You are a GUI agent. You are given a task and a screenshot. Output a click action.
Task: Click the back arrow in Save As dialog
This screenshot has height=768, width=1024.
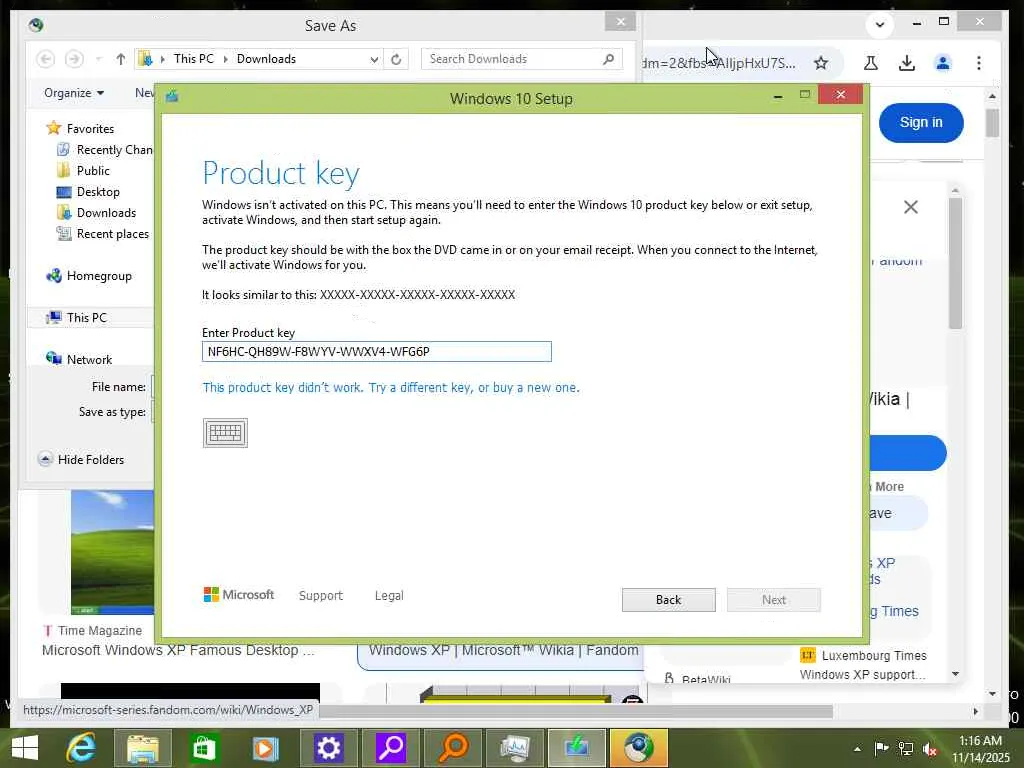click(45, 59)
